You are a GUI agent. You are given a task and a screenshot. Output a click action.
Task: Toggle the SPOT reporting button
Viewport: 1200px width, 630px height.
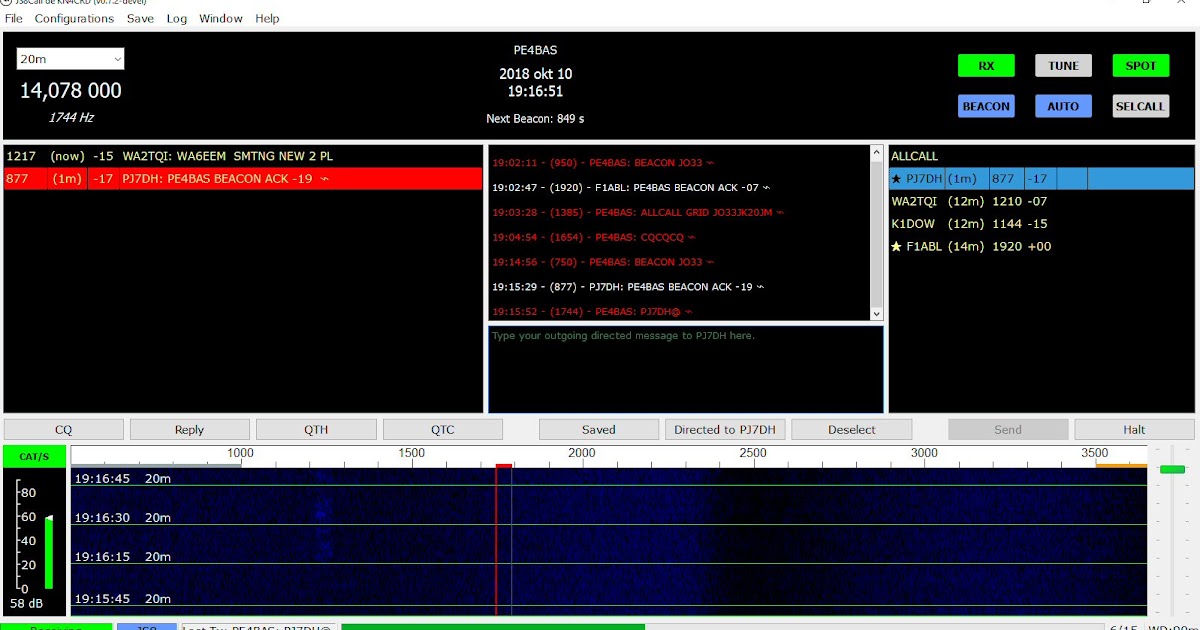[x=1140, y=65]
